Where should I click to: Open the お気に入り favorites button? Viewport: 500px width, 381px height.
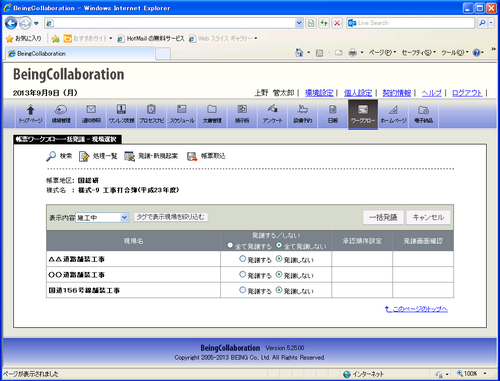pyautogui.click(x=24, y=39)
